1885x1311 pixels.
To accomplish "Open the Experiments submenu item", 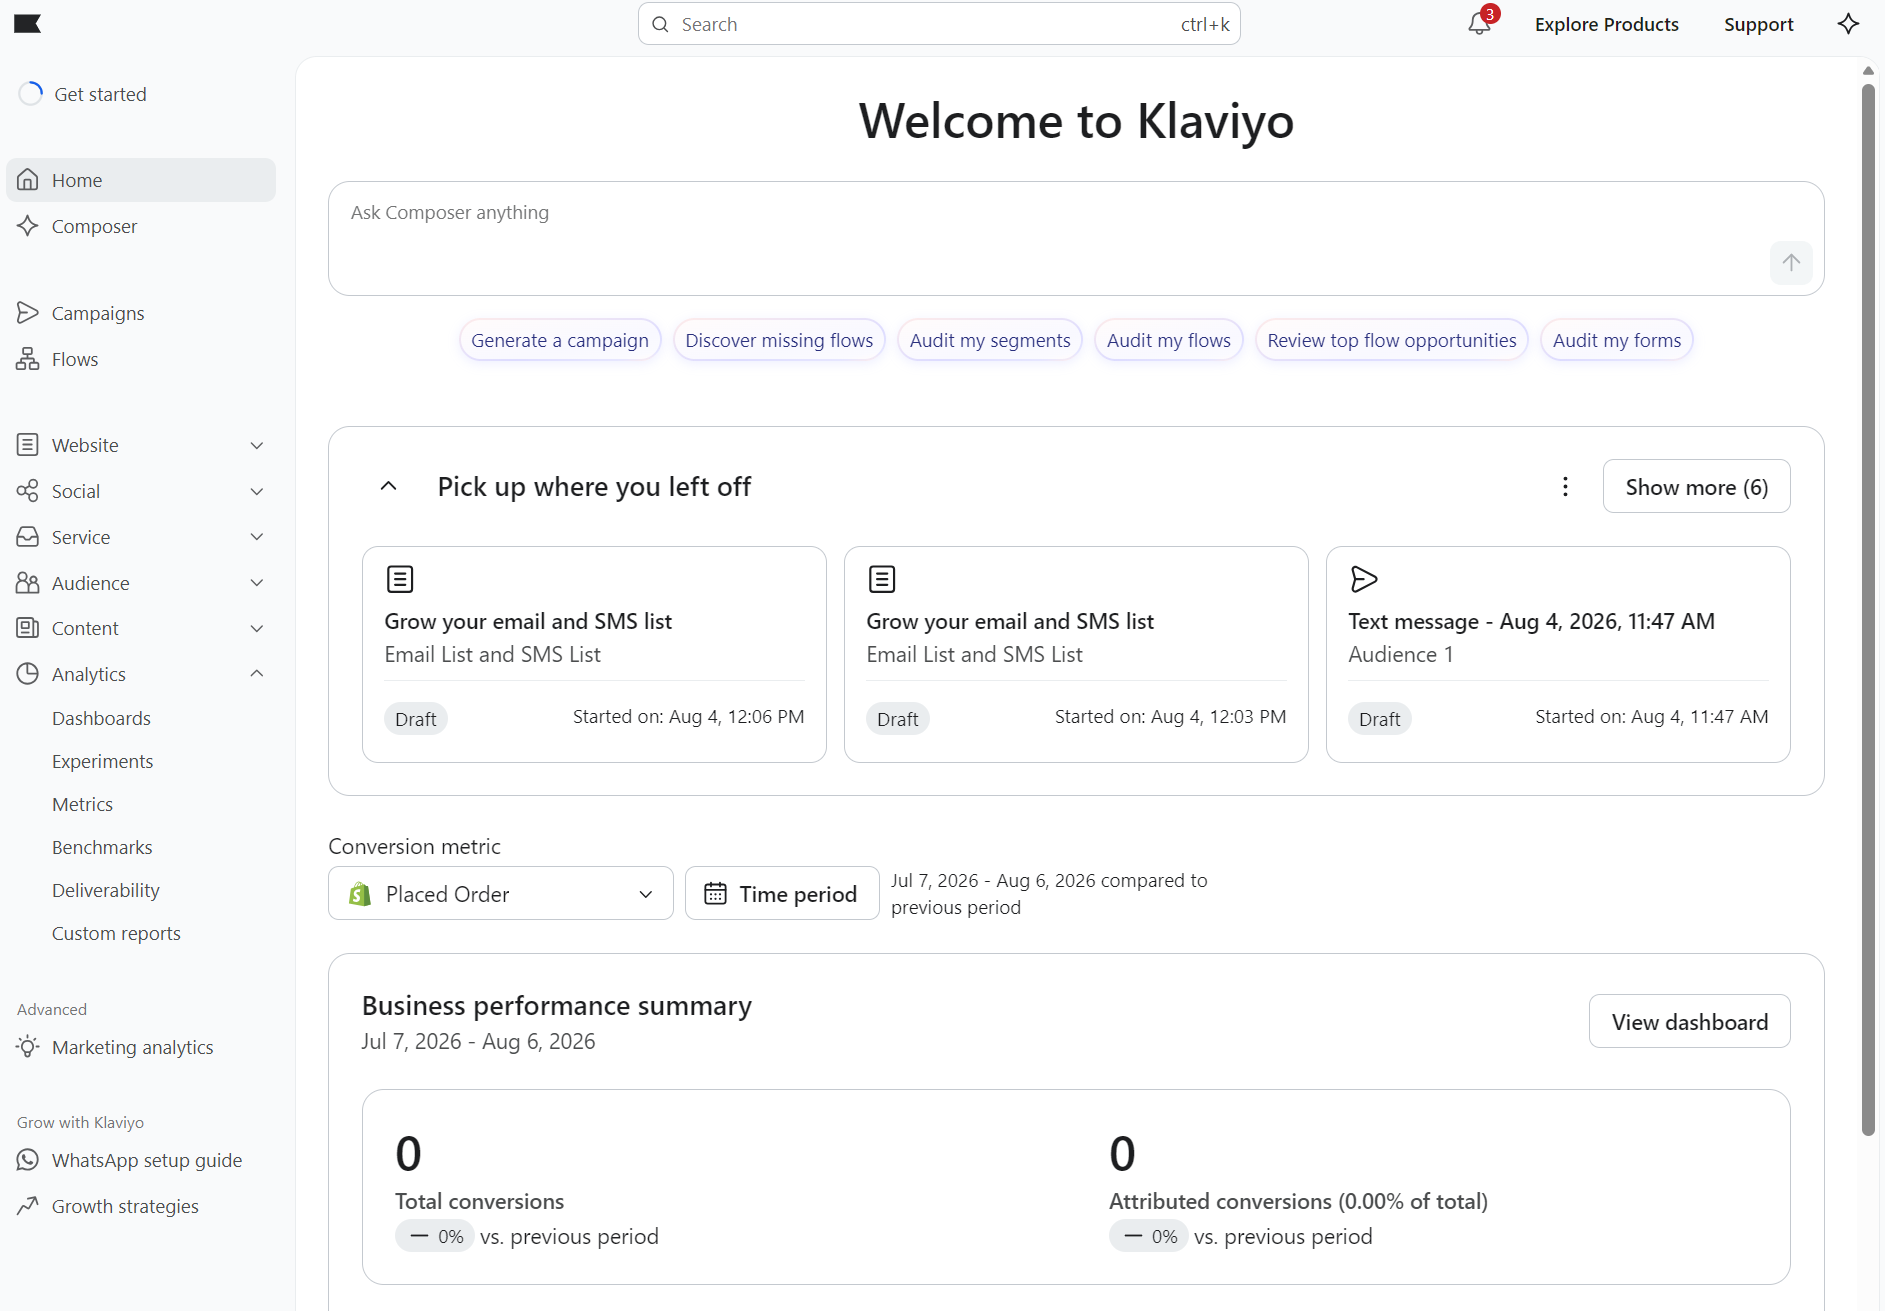I will point(102,761).
